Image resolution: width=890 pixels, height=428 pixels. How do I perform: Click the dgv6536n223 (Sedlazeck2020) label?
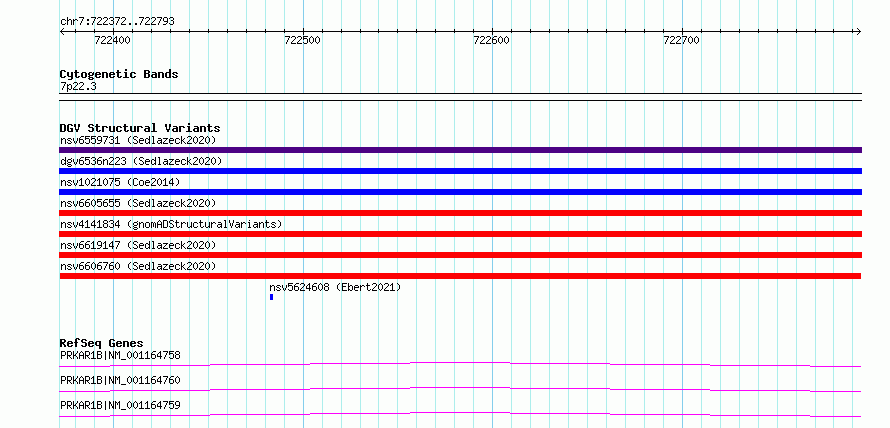tap(141, 161)
